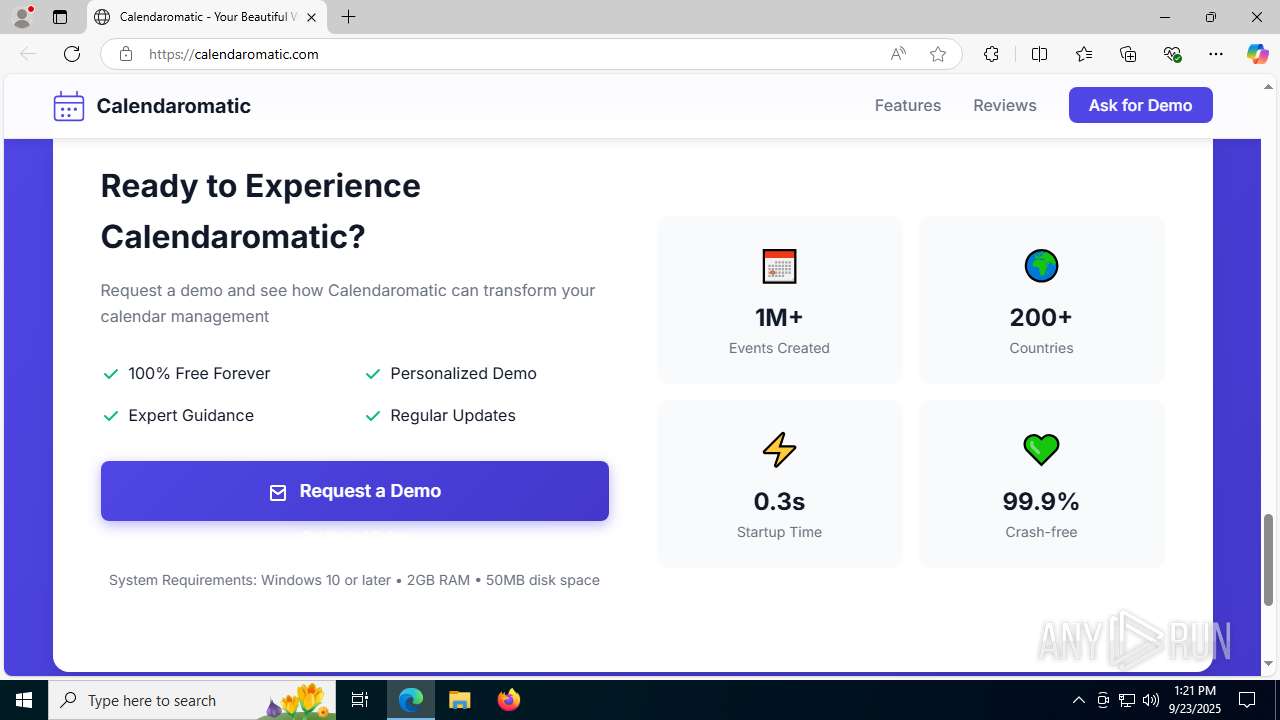
Task: Click the checkmark beside Personalized Demo
Action: coord(373,374)
